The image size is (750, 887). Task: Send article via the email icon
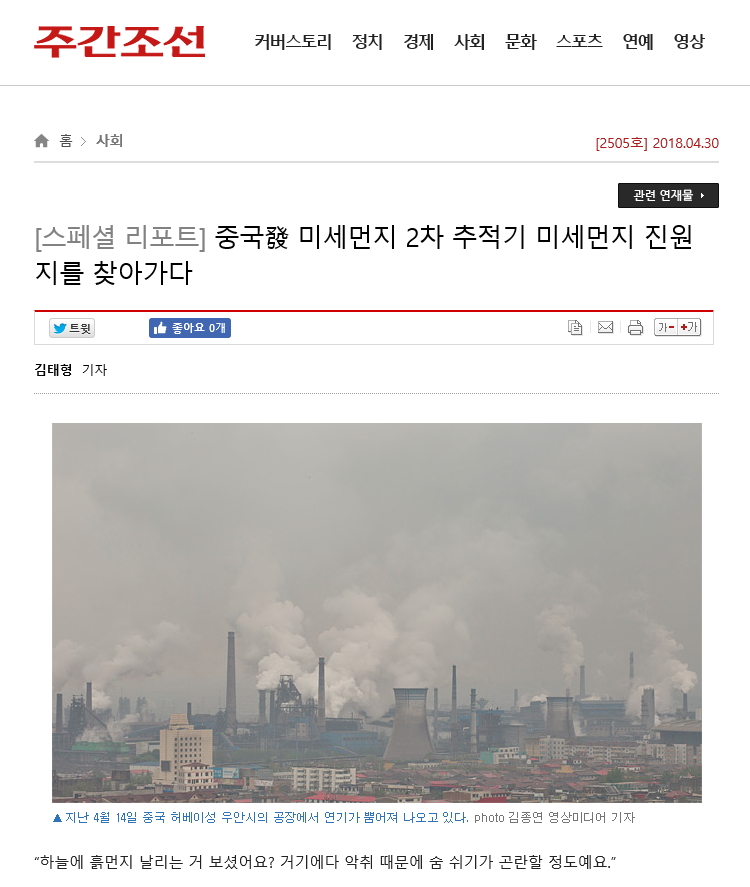tap(605, 327)
